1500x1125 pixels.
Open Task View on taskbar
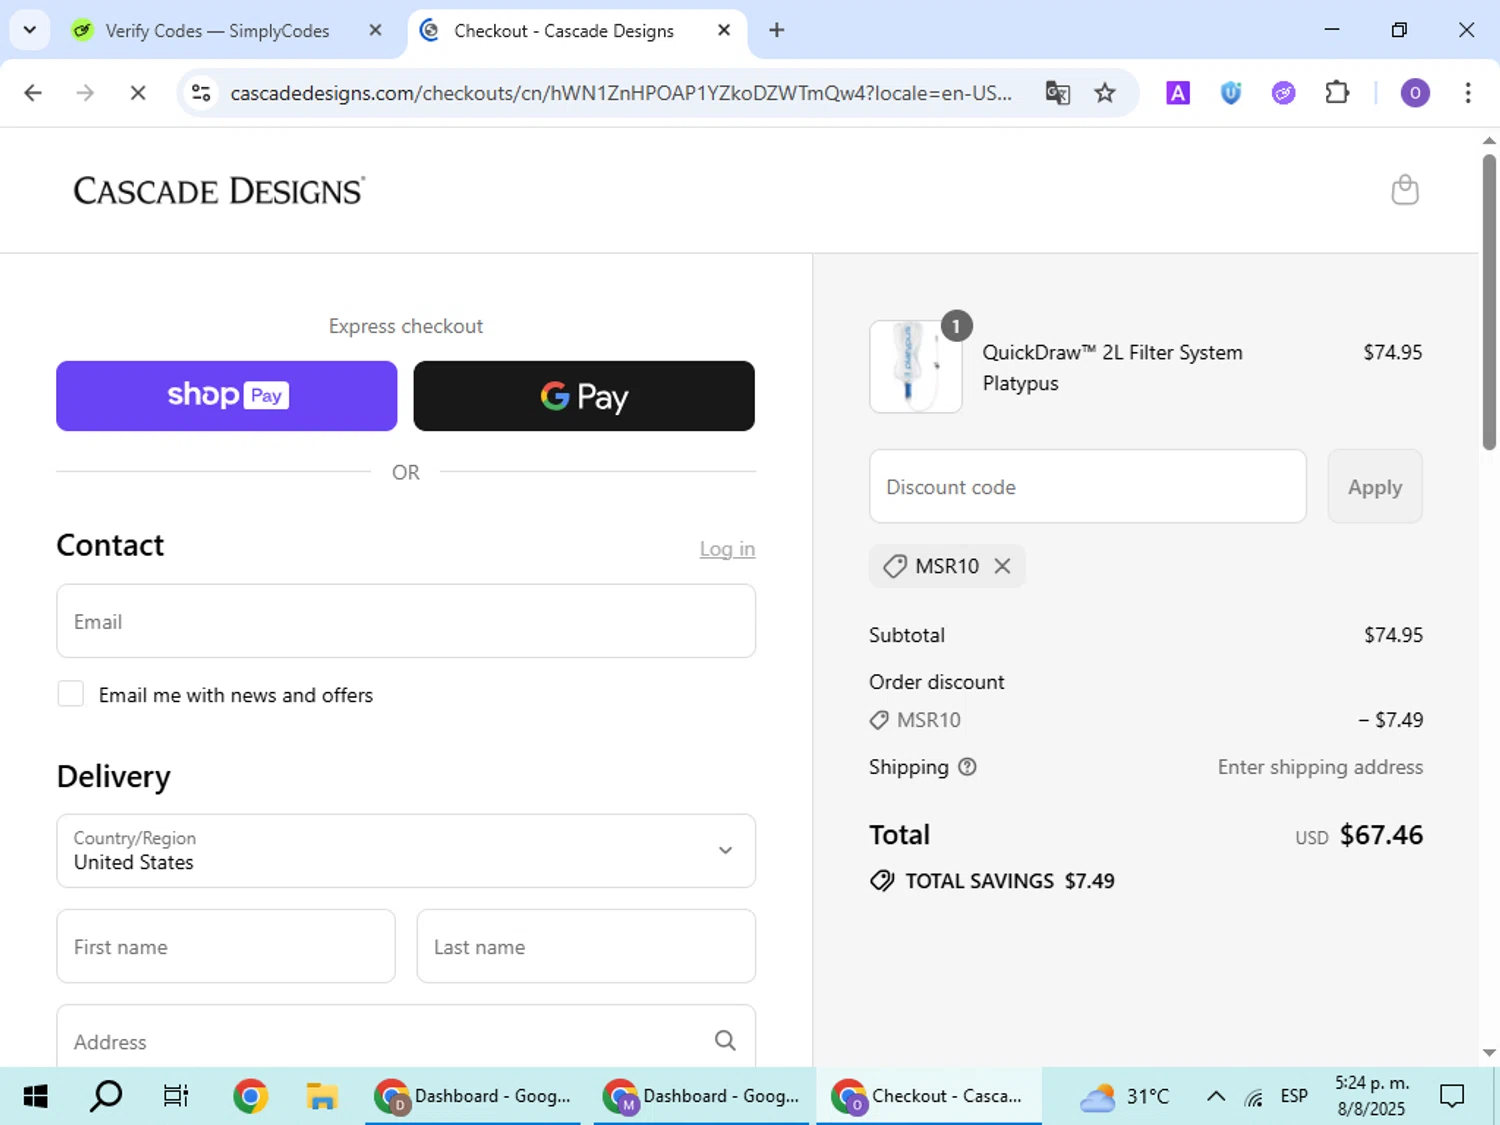pyautogui.click(x=176, y=1096)
